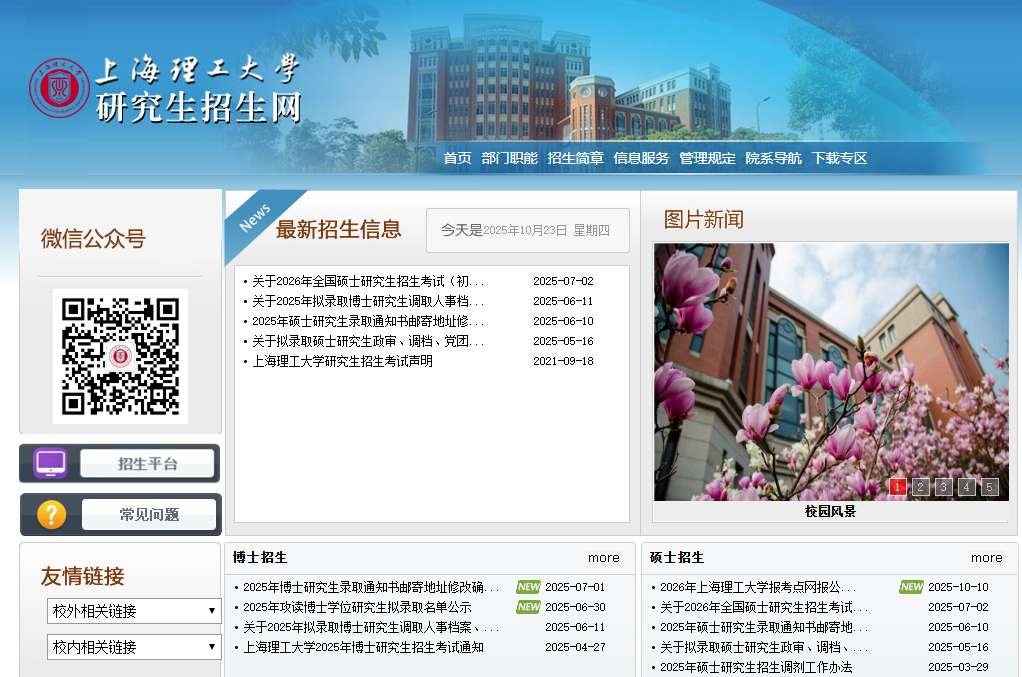Image resolution: width=1022 pixels, height=677 pixels.
Task: Go to 招生简章 in the navigation bar
Action: (575, 158)
